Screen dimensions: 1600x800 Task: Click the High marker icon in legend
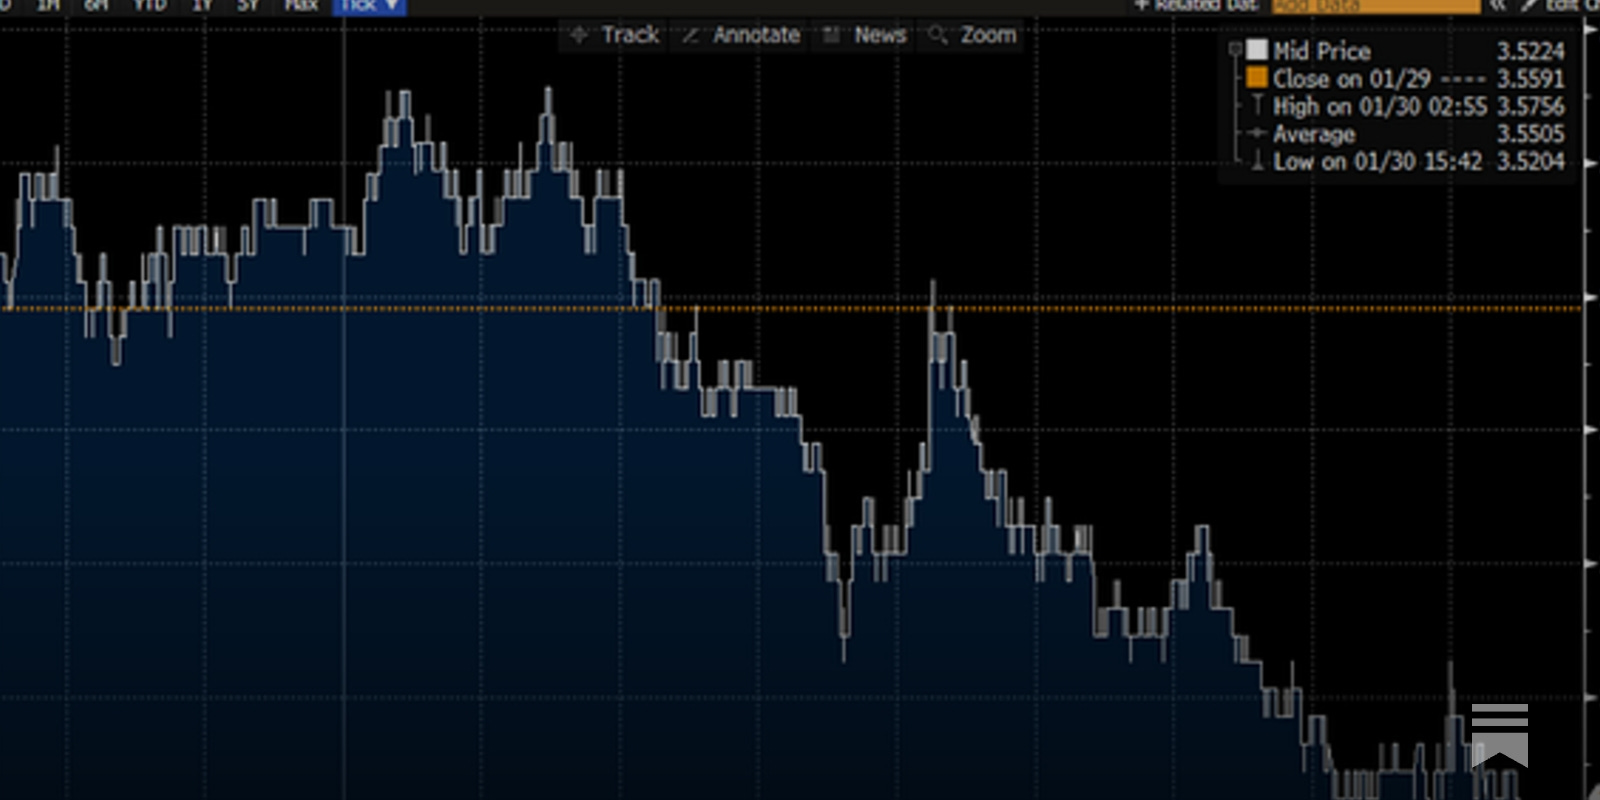(1257, 106)
